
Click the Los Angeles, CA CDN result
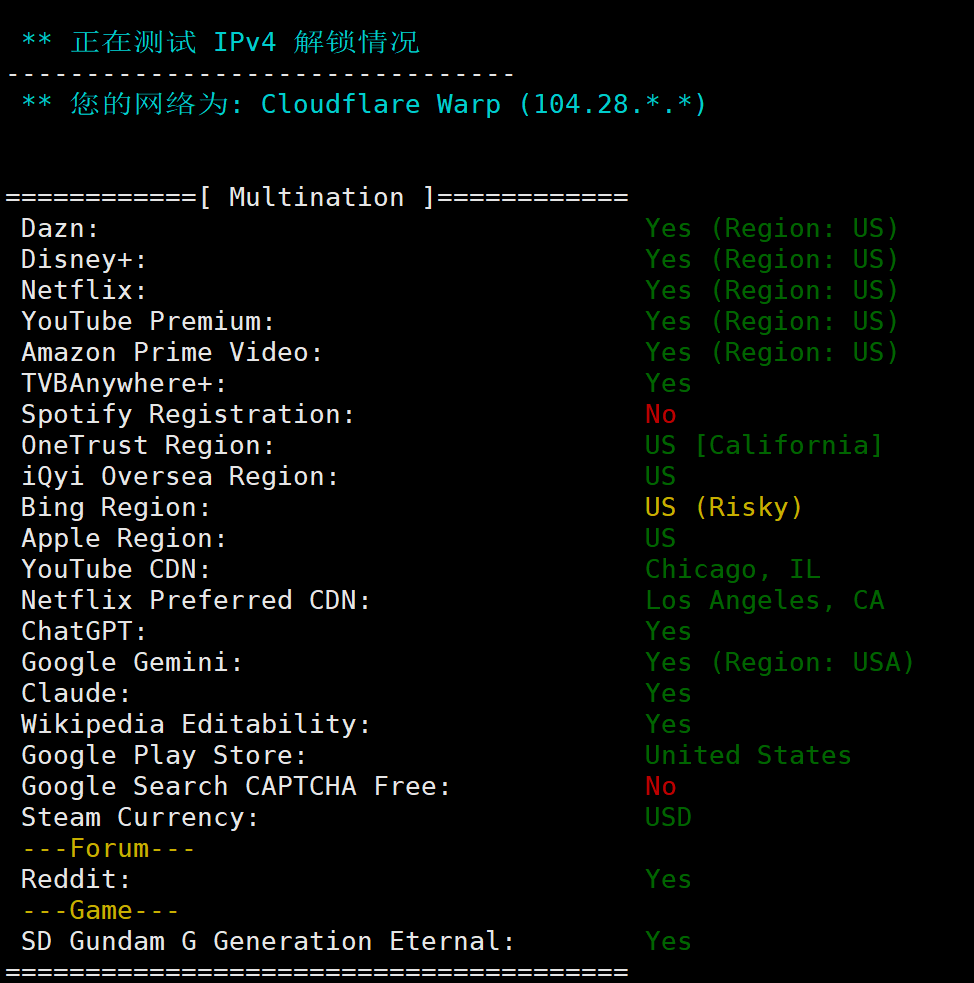point(764,601)
